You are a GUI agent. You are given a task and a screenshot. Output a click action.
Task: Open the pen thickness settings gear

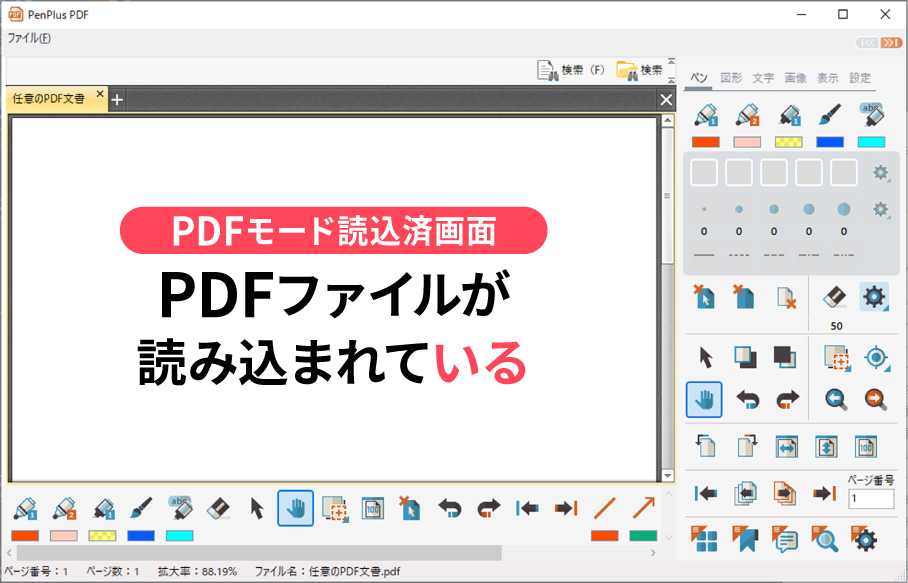880,209
